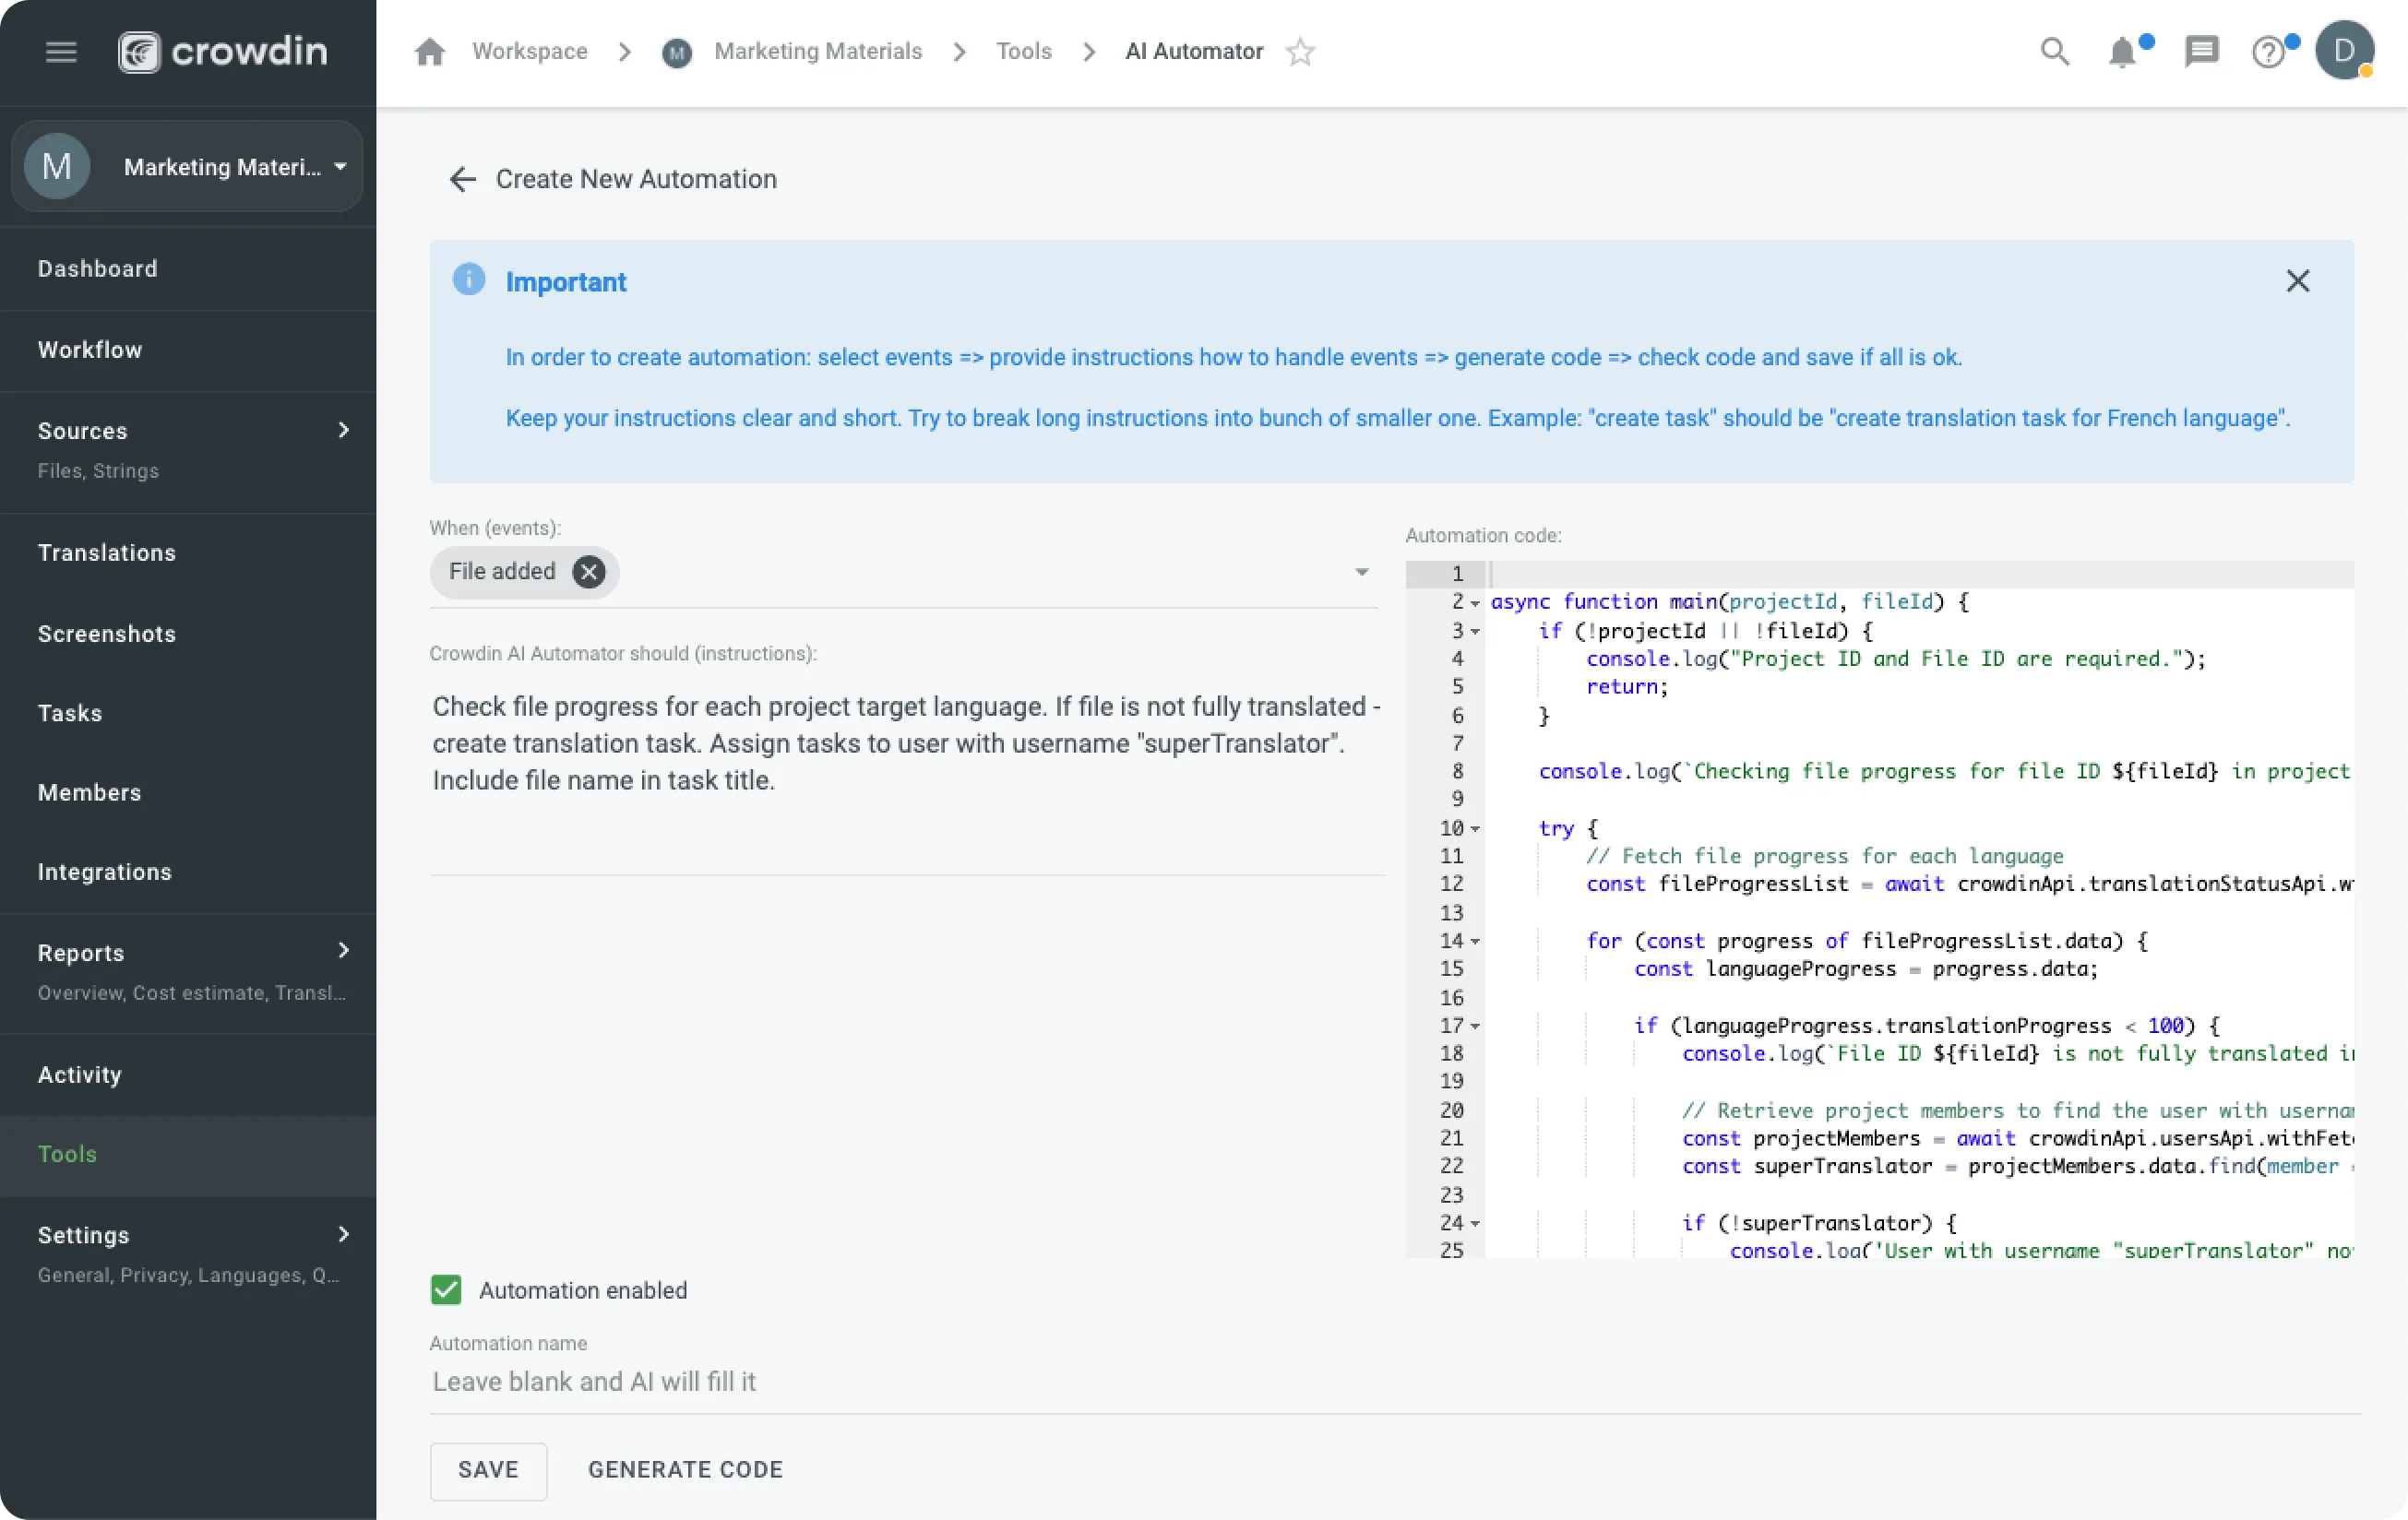Open the events dropdown

click(1360, 572)
